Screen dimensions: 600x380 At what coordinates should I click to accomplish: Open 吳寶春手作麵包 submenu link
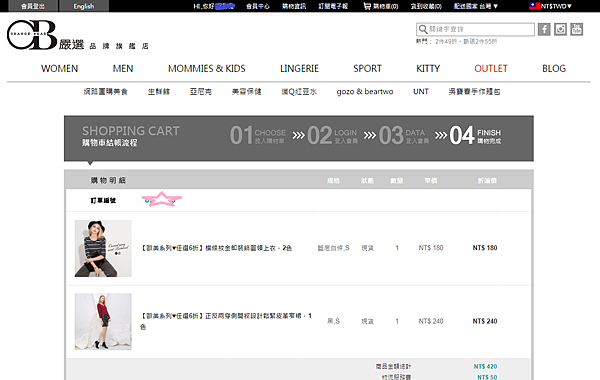(x=474, y=91)
